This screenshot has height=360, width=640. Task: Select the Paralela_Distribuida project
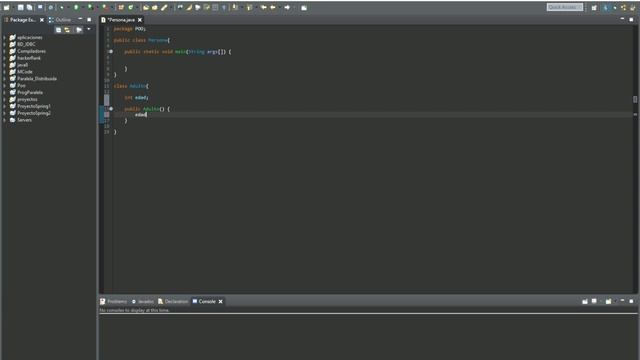point(37,79)
